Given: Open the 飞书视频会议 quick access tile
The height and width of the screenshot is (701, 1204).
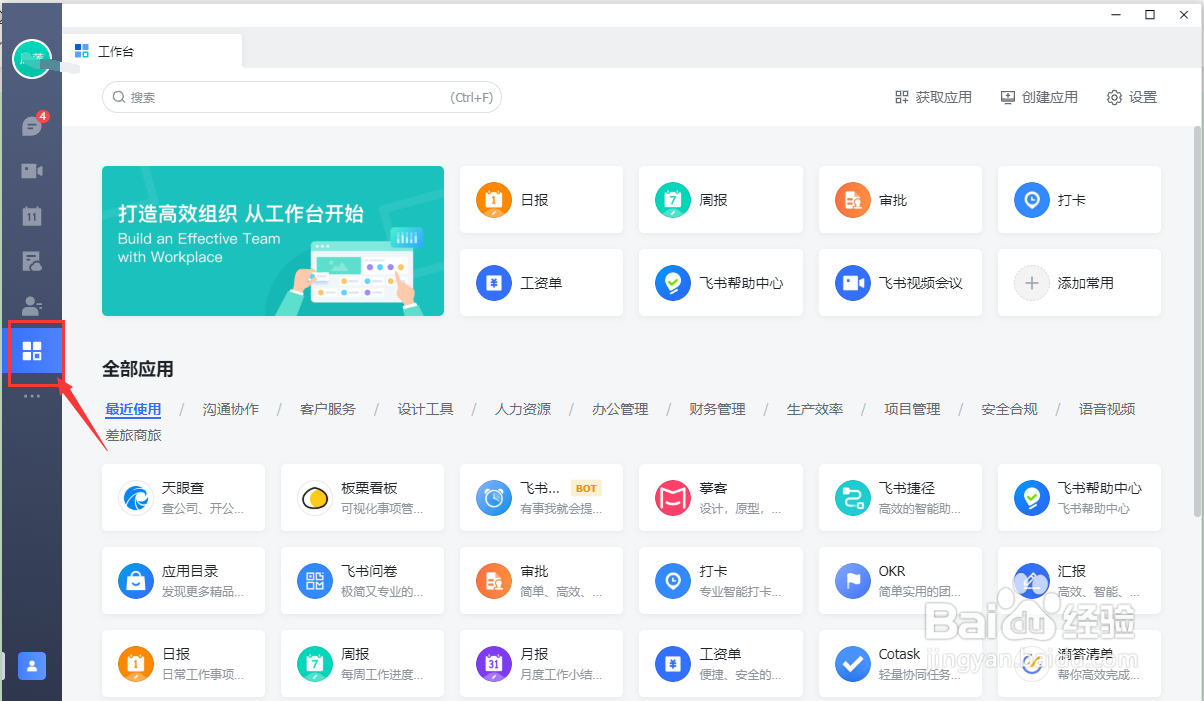Looking at the screenshot, I should point(899,282).
